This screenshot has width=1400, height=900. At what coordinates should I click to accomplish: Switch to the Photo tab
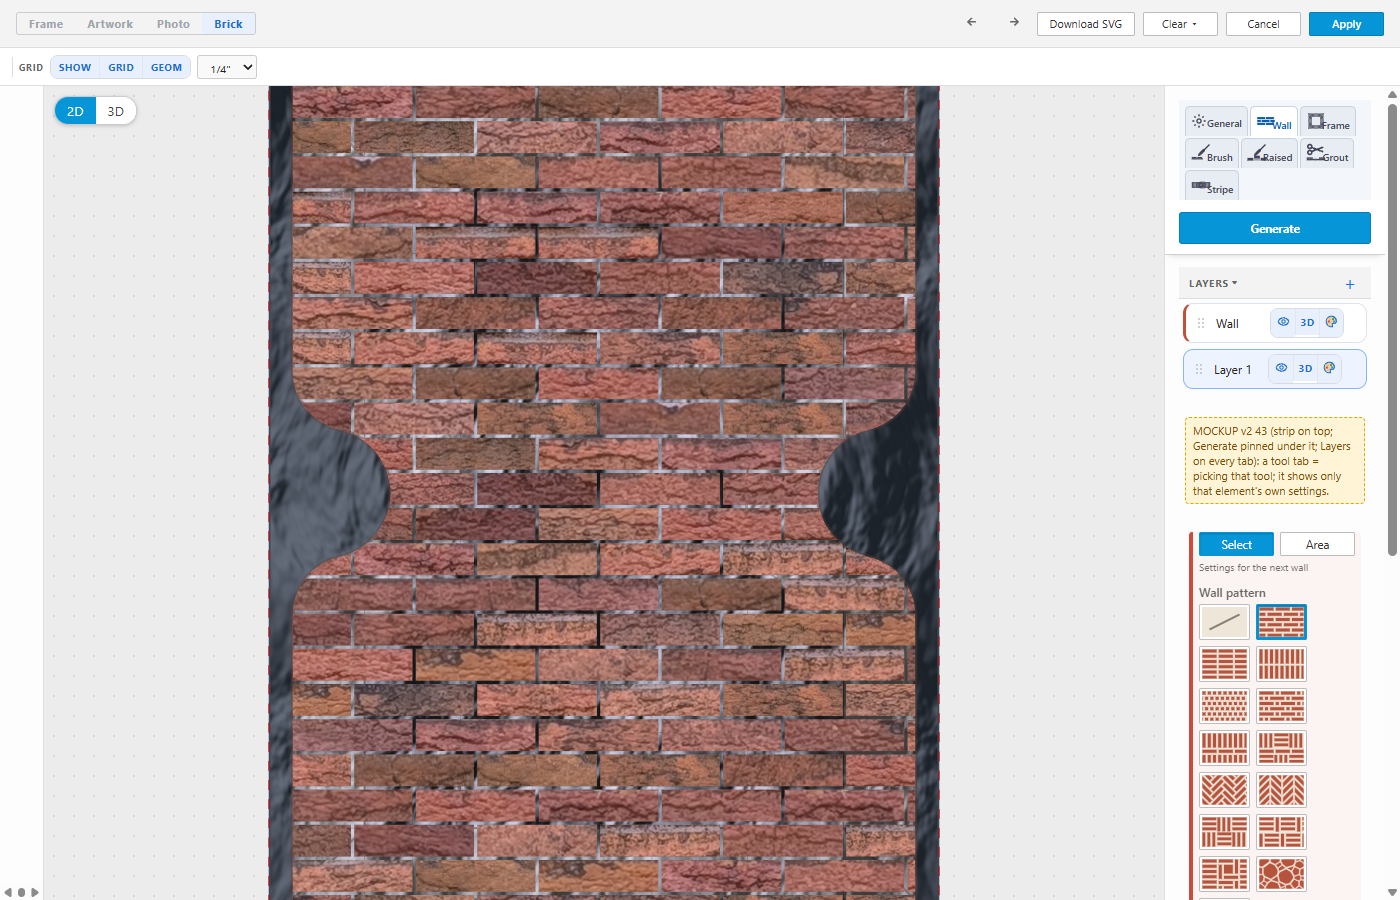click(x=173, y=24)
